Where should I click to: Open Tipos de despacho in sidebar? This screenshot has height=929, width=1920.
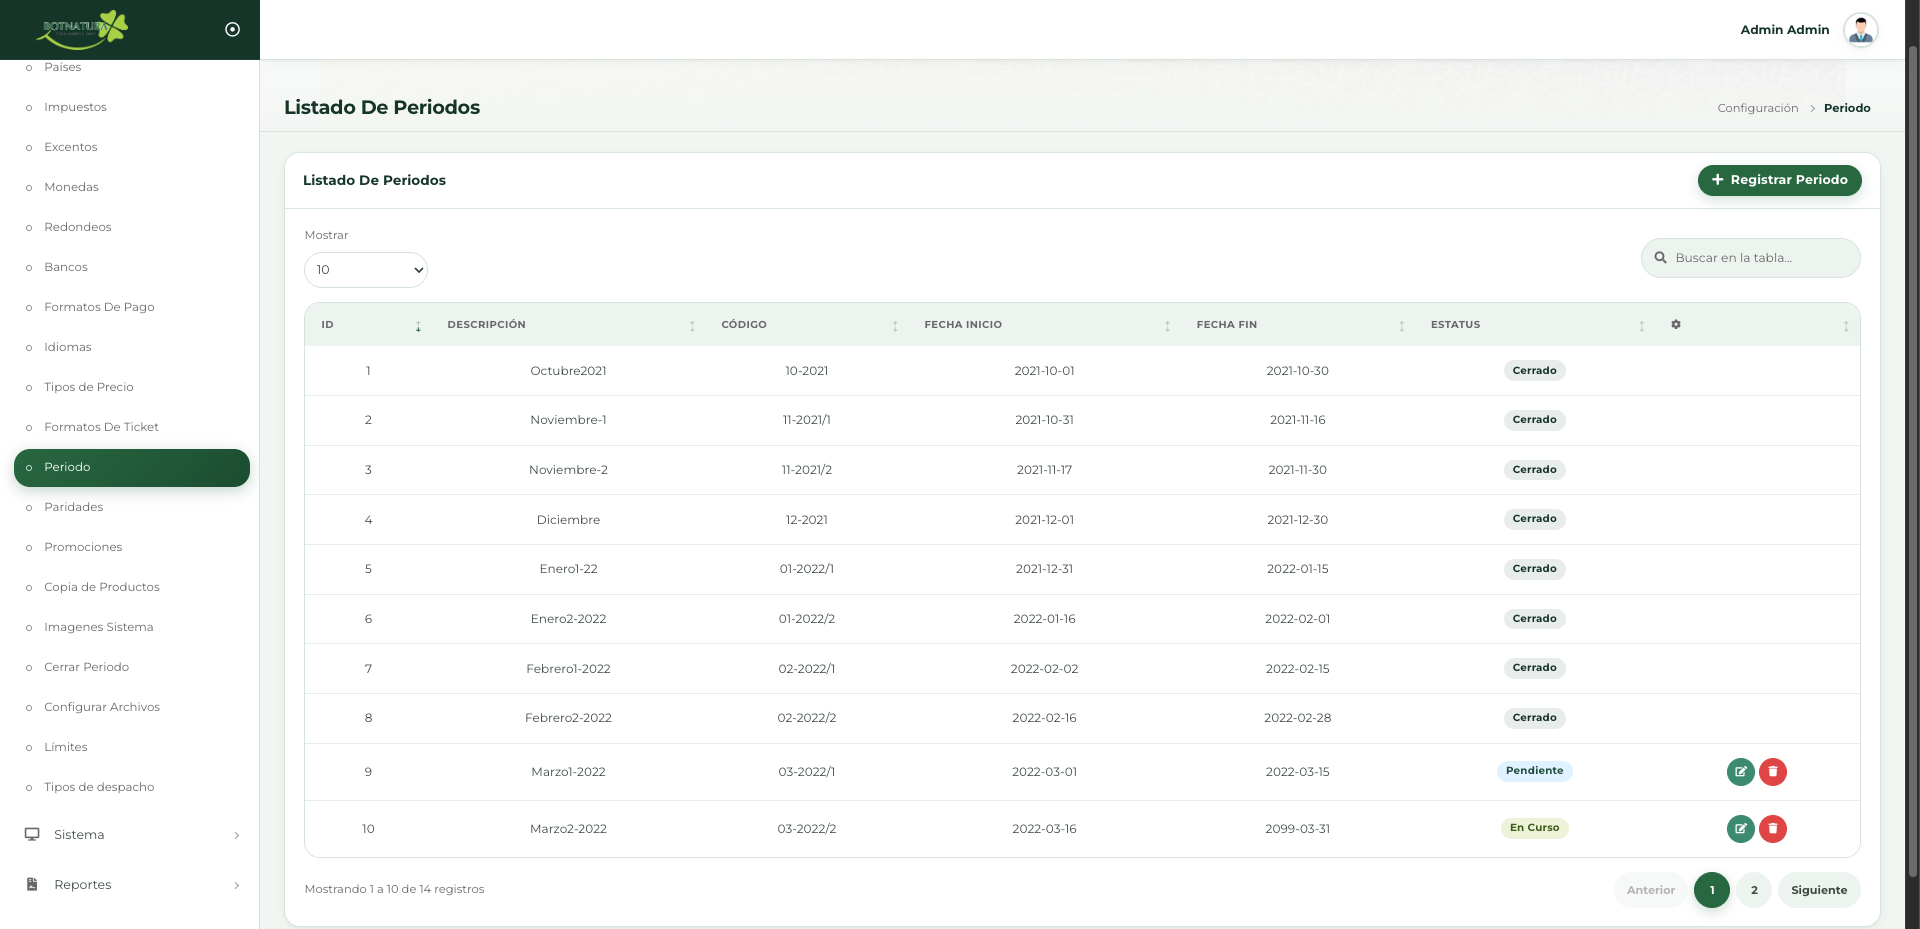coord(99,787)
